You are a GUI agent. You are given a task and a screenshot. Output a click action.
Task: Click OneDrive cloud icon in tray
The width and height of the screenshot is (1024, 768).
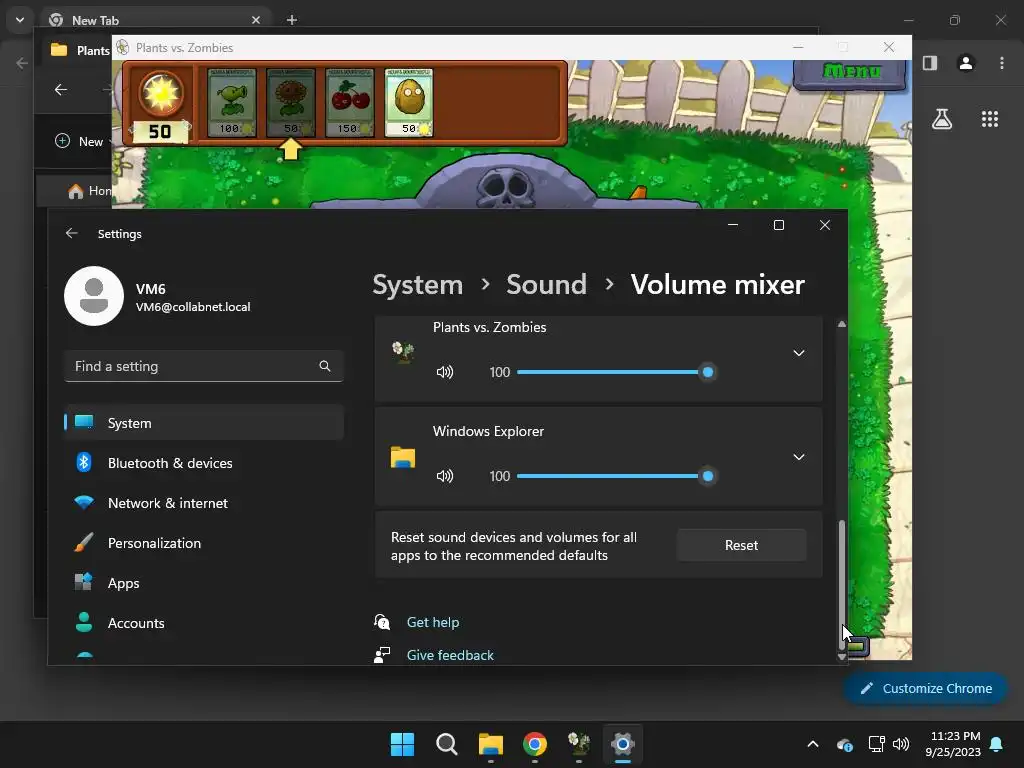point(844,744)
